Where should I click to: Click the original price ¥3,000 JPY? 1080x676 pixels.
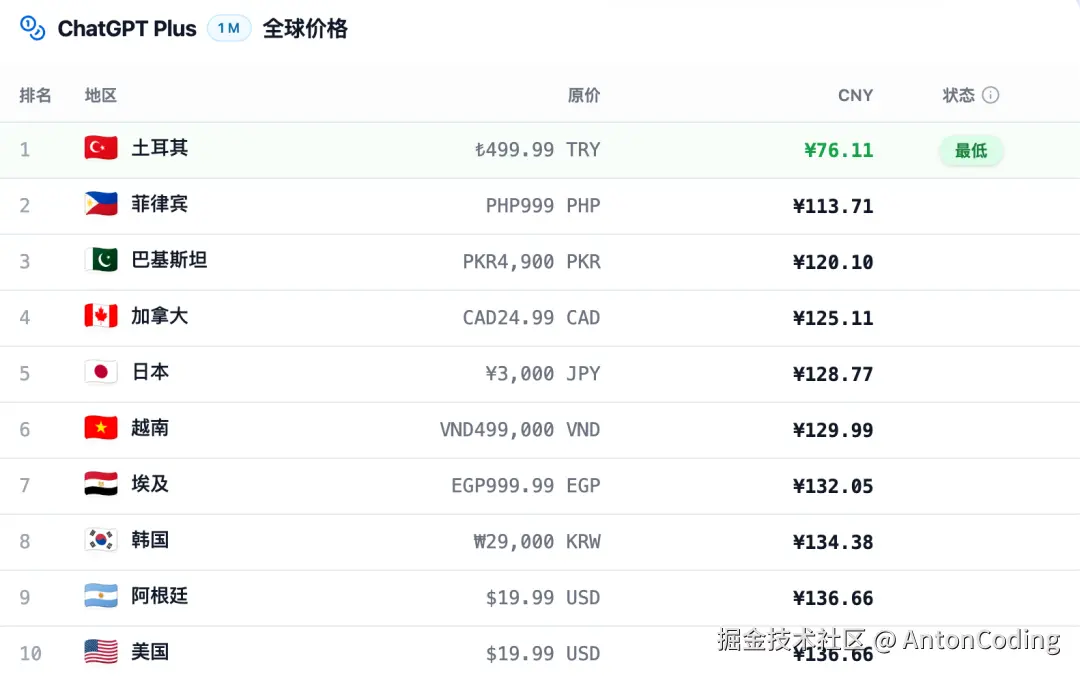543,373
